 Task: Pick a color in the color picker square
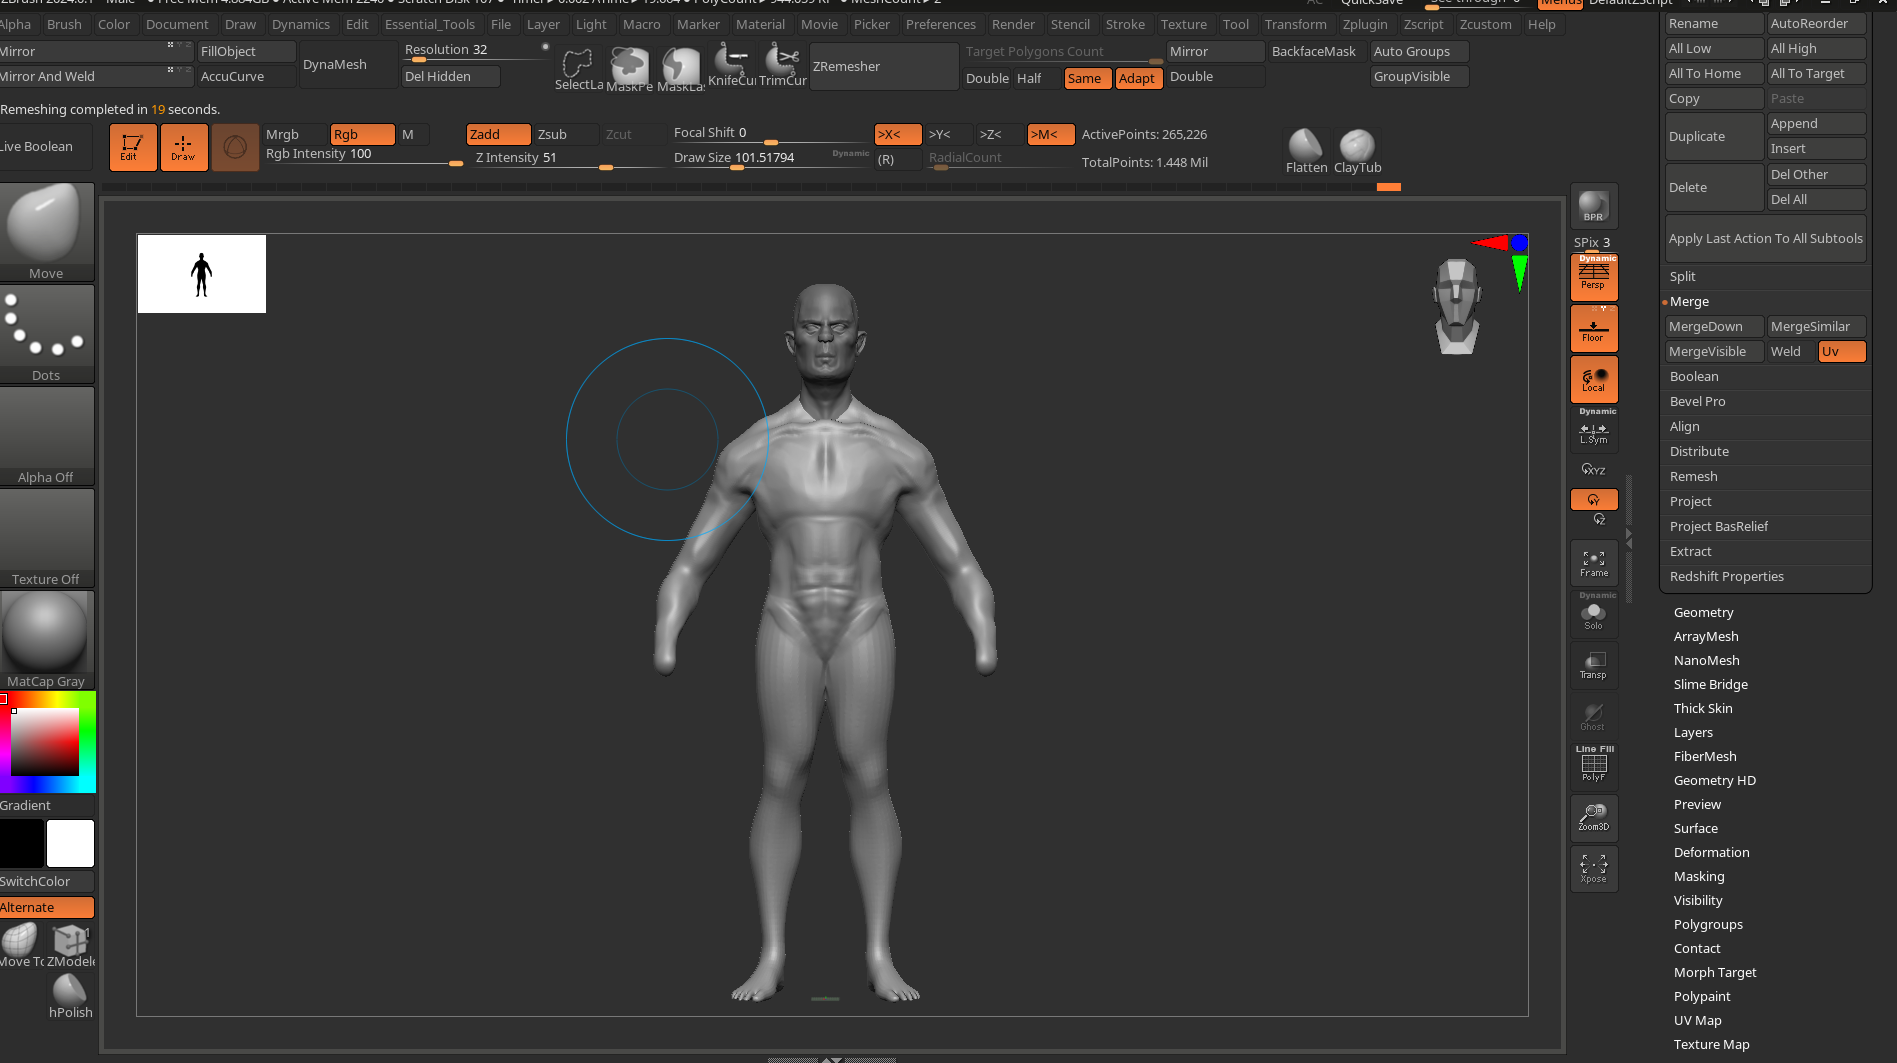[x=45, y=742]
